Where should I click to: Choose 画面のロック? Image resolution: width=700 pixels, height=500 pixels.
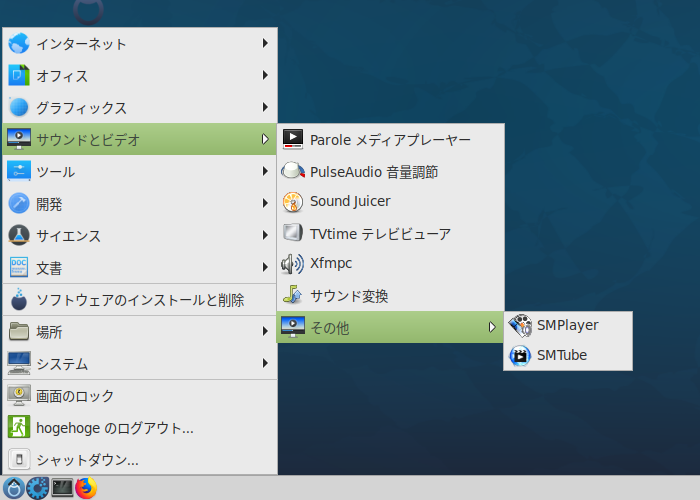click(x=140, y=396)
